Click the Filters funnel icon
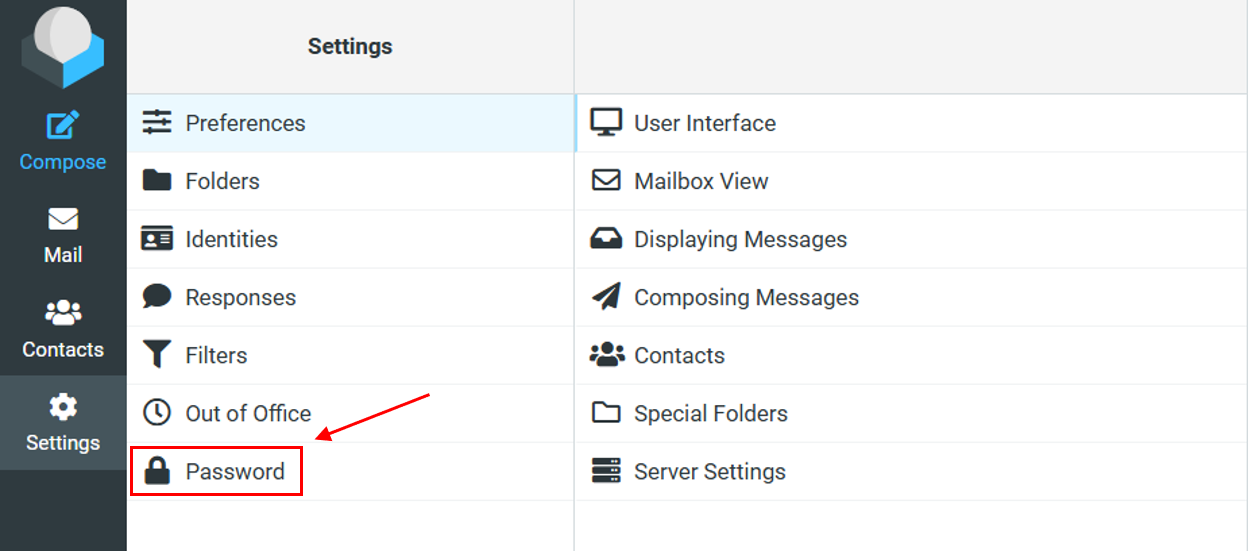The image size is (1249, 551). pyautogui.click(x=157, y=355)
